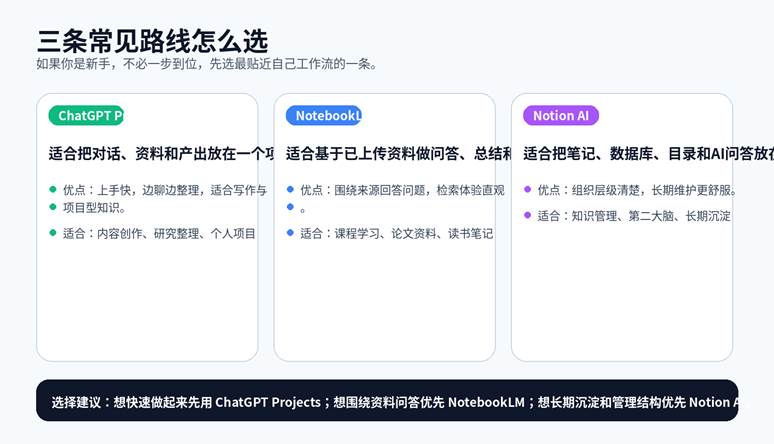Click the subtitle starting with "如果你是新手"
Viewport: 774px width, 444px height.
point(206,64)
